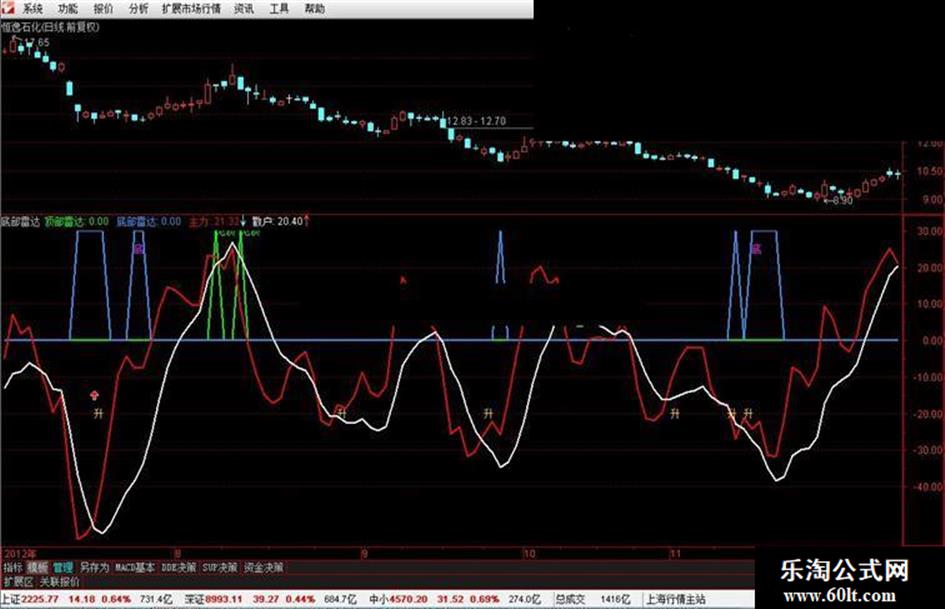
Task: Open the 帮助 menu
Action: pos(314,8)
